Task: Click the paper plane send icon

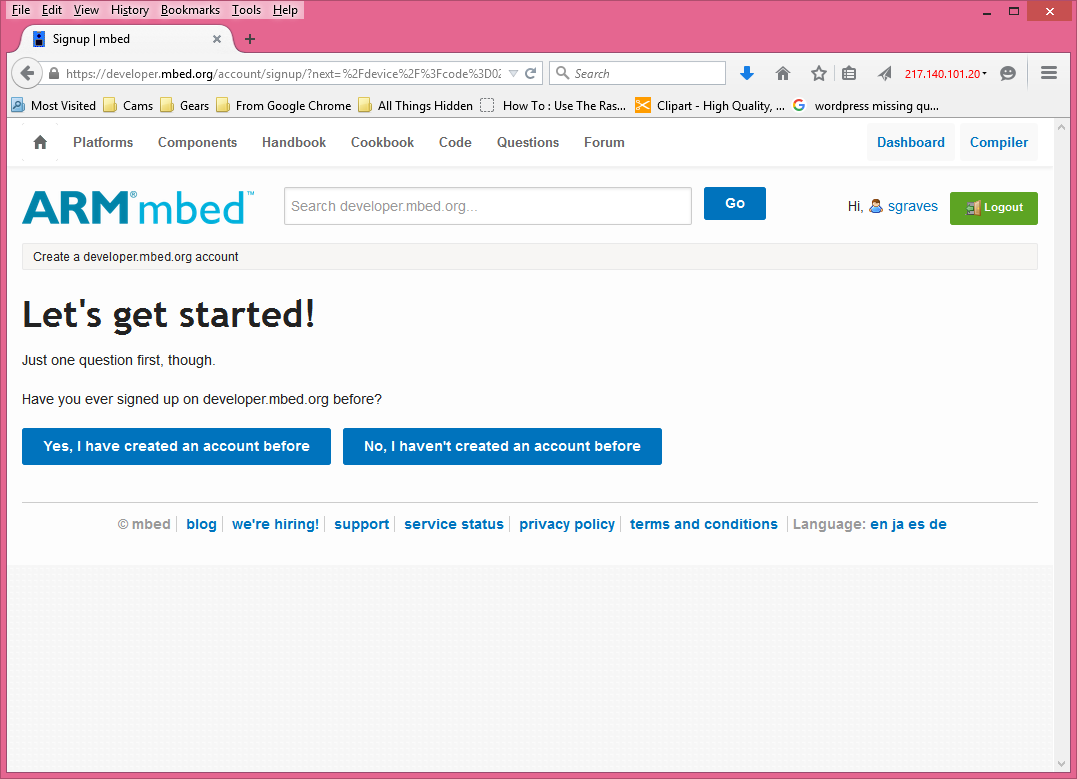Action: click(x=884, y=73)
